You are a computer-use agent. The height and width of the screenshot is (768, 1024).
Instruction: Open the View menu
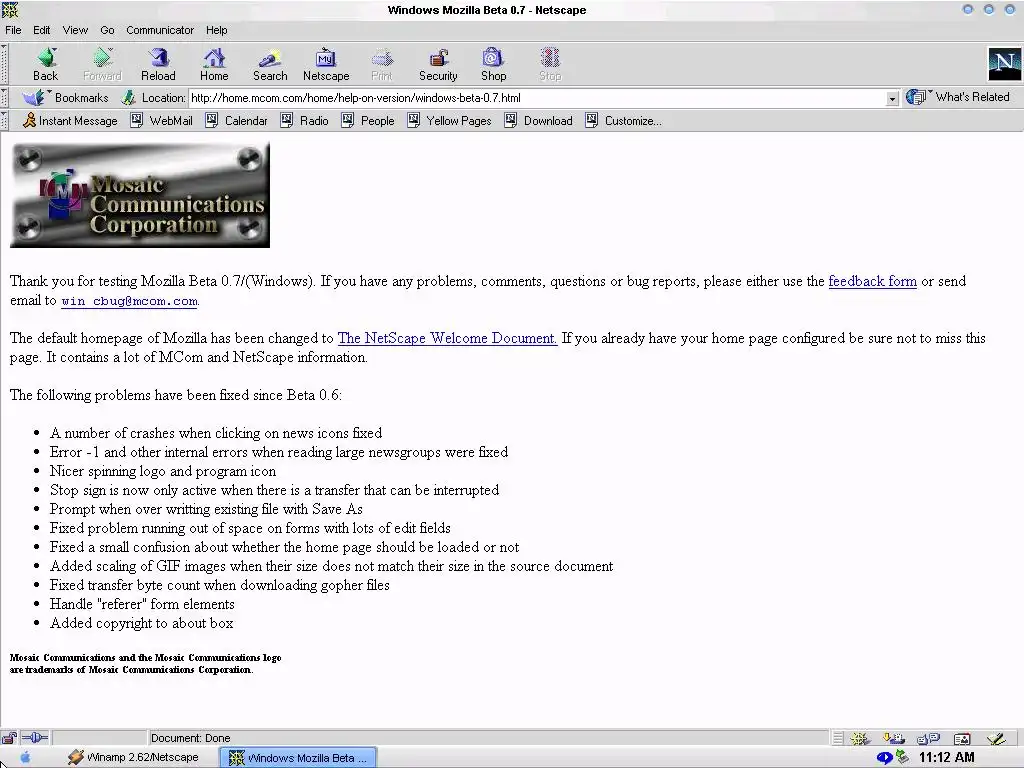75,30
